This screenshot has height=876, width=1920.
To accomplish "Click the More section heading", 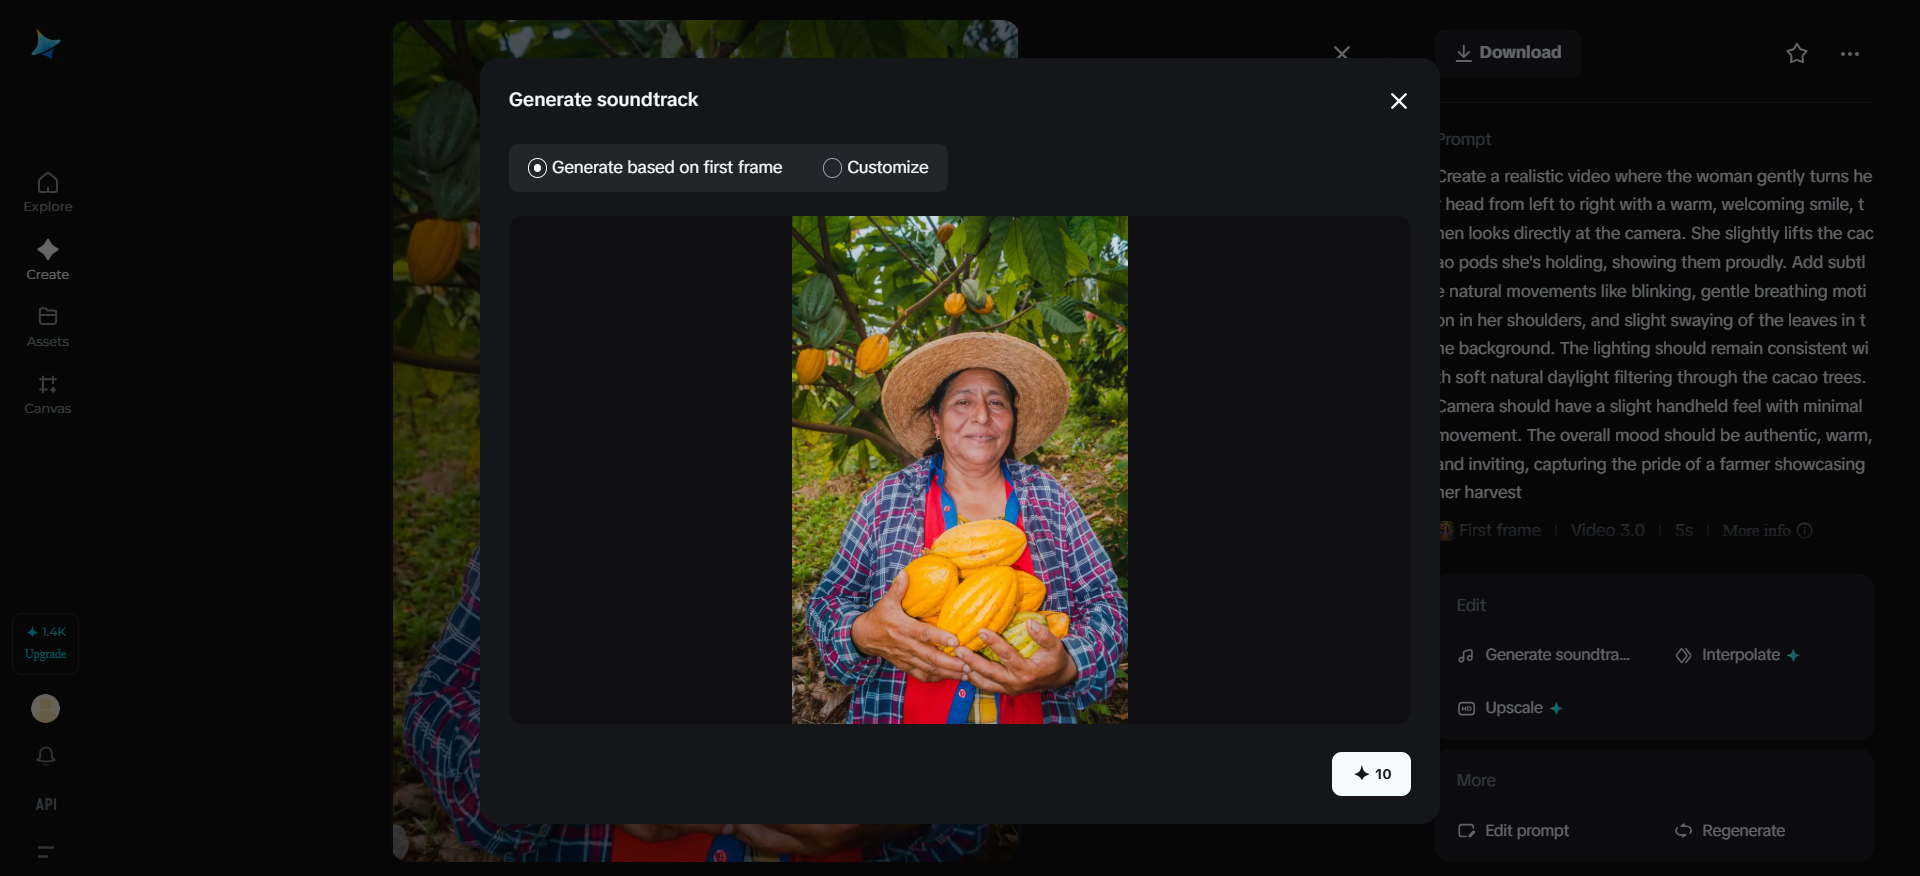I will (x=1476, y=780).
